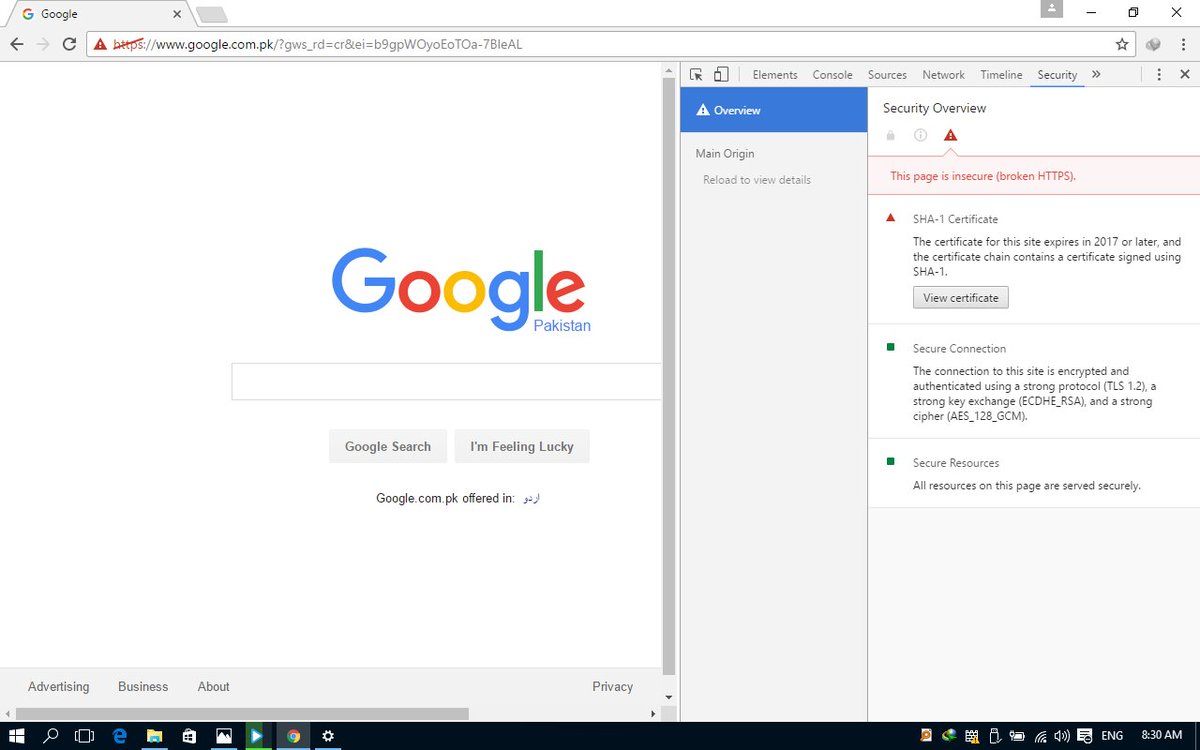
Task: Switch to the Elements tab
Action: click(x=775, y=75)
